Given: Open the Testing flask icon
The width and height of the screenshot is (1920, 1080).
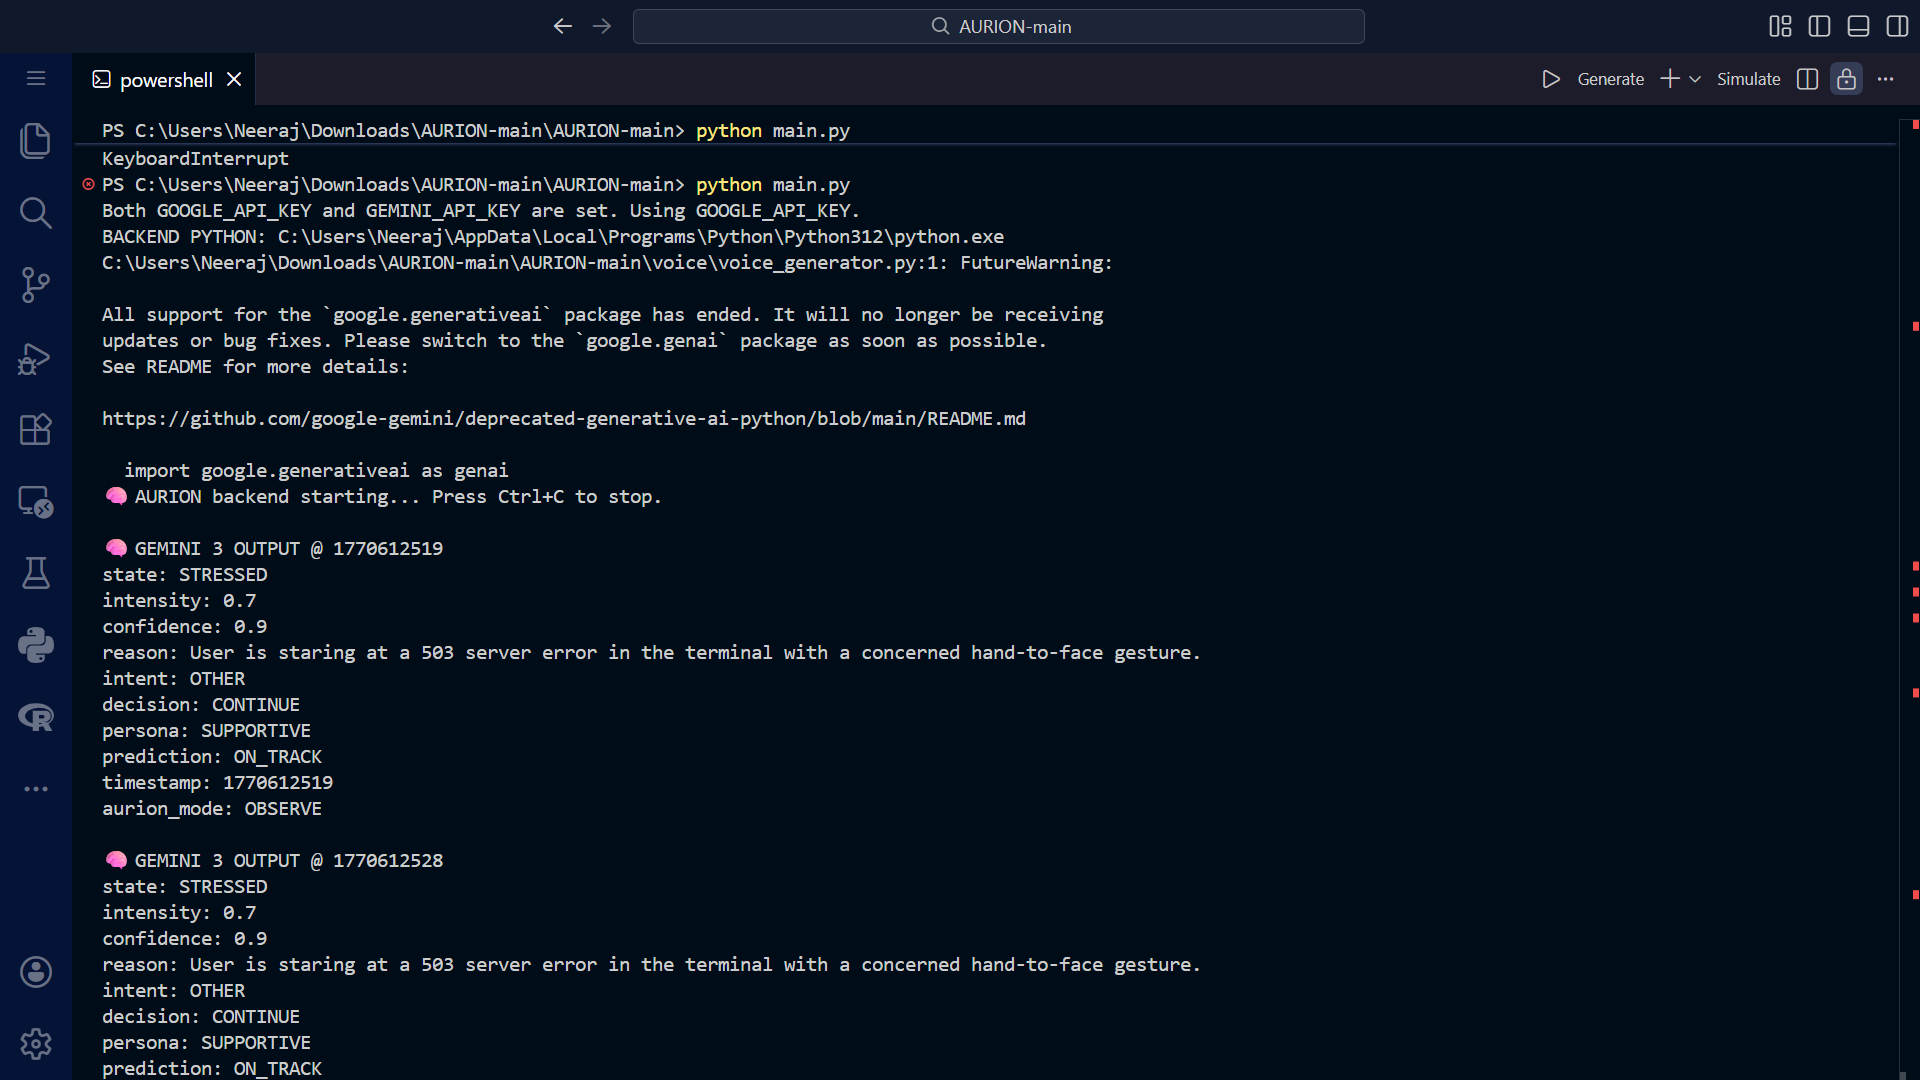Looking at the screenshot, I should click(x=36, y=574).
